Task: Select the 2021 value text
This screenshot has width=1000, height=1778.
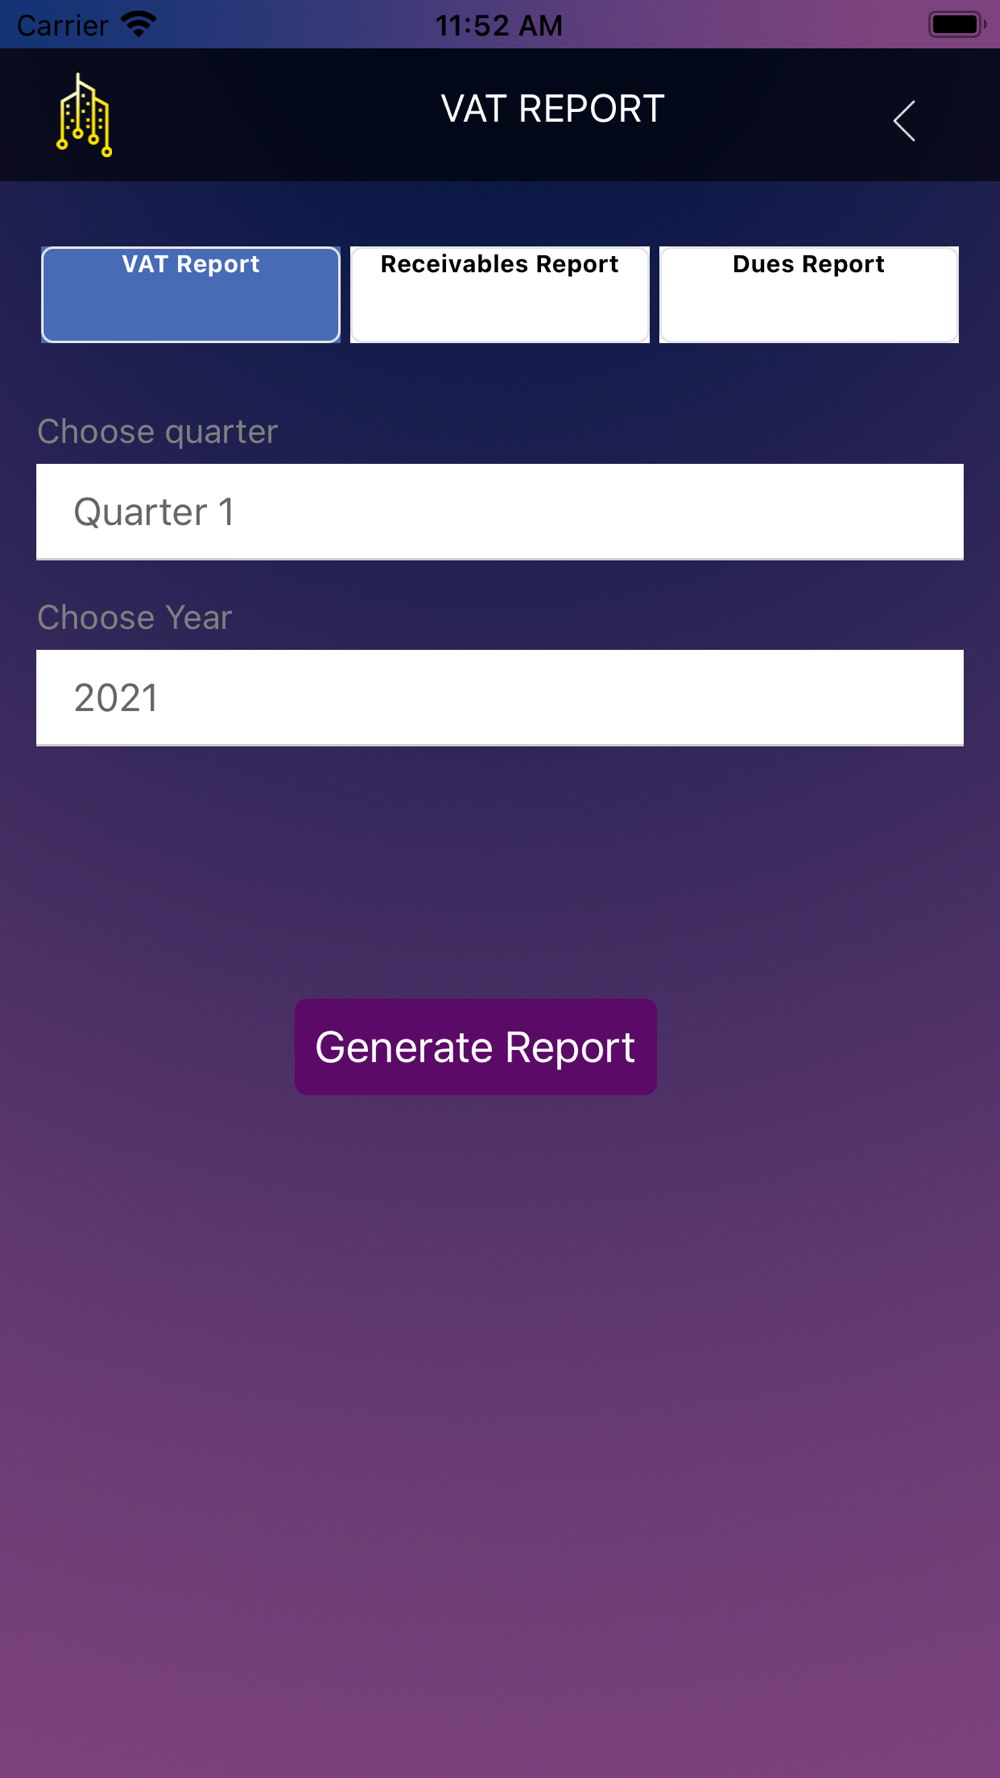Action: [116, 698]
